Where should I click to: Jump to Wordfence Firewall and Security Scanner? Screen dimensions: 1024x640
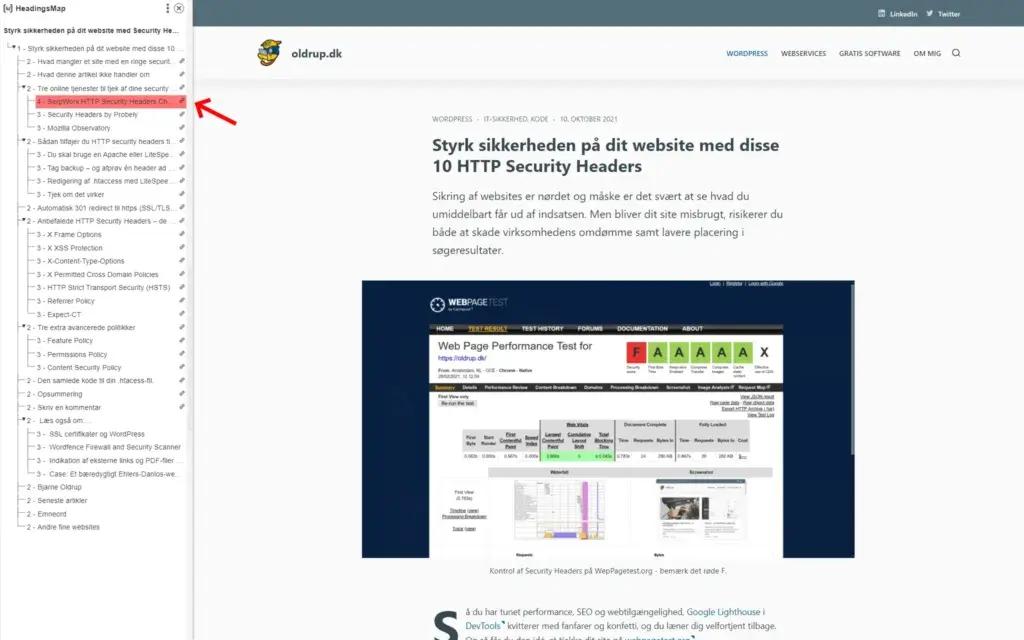(x=108, y=447)
